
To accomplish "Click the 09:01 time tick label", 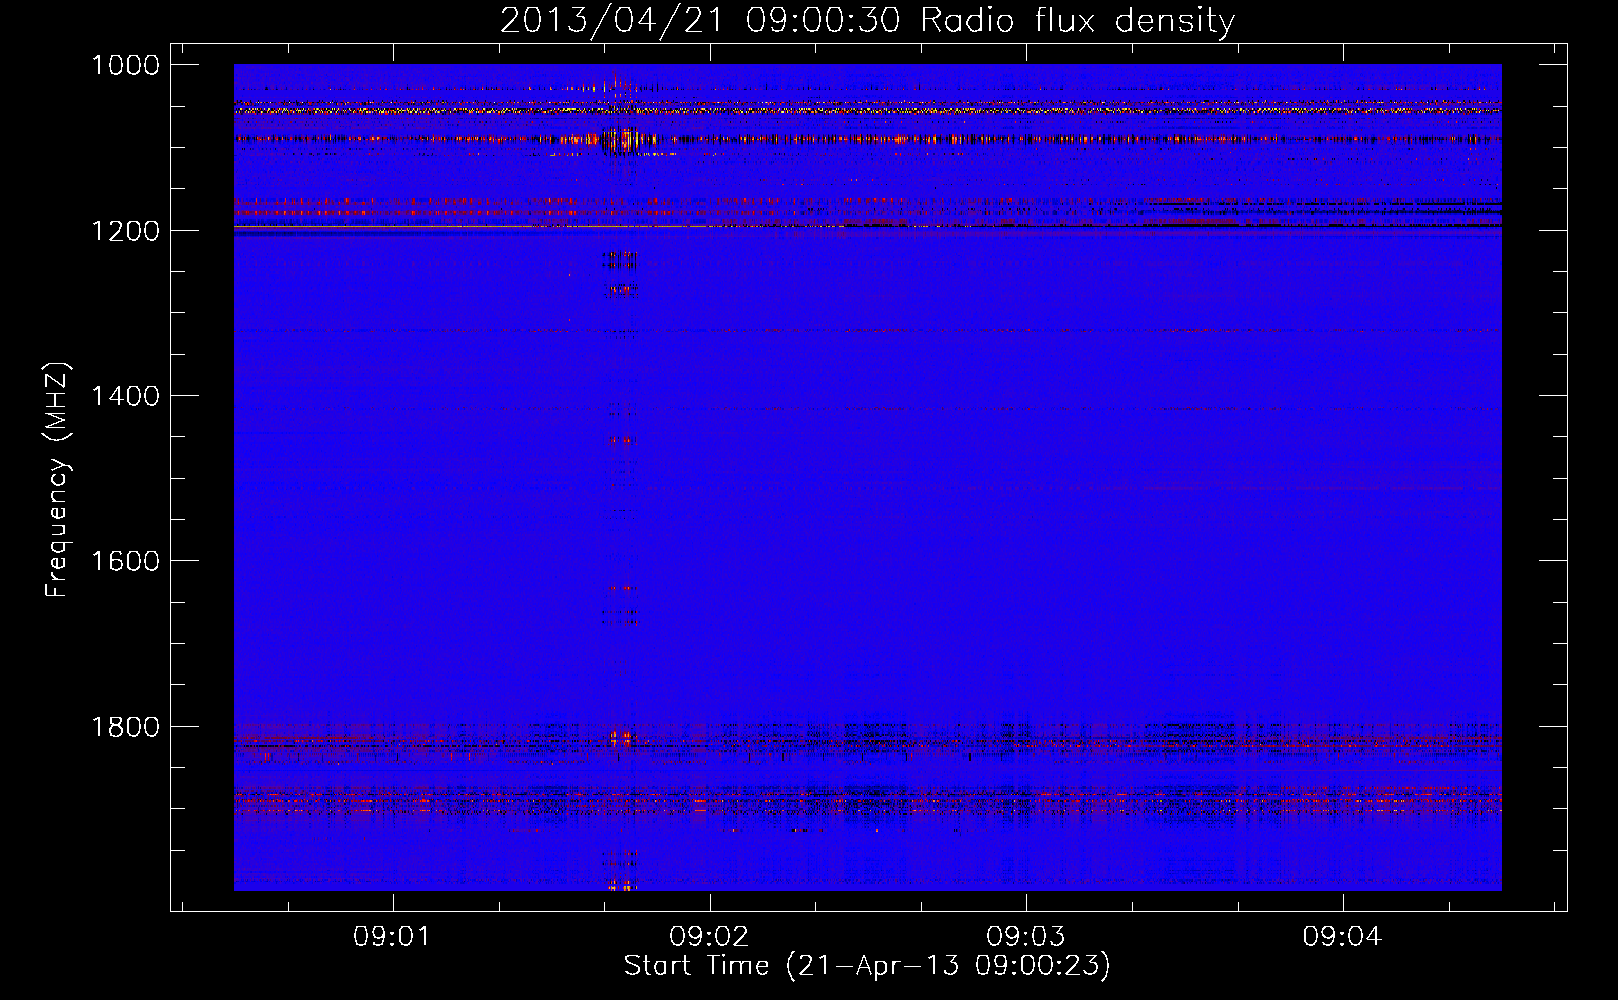I will [x=392, y=937].
